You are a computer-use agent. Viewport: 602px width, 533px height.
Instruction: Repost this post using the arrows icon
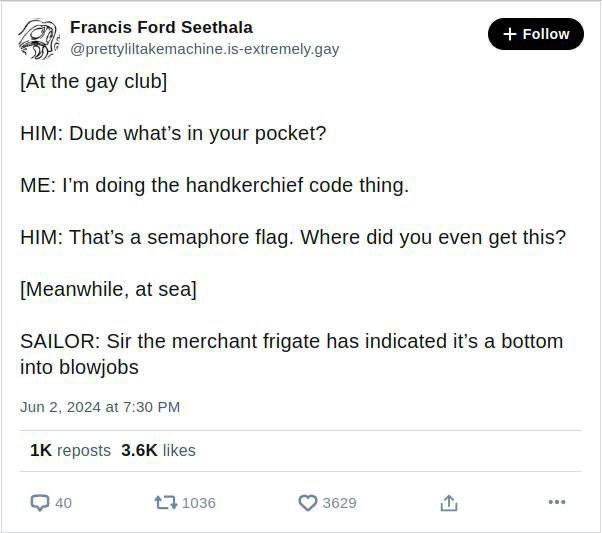click(x=165, y=502)
